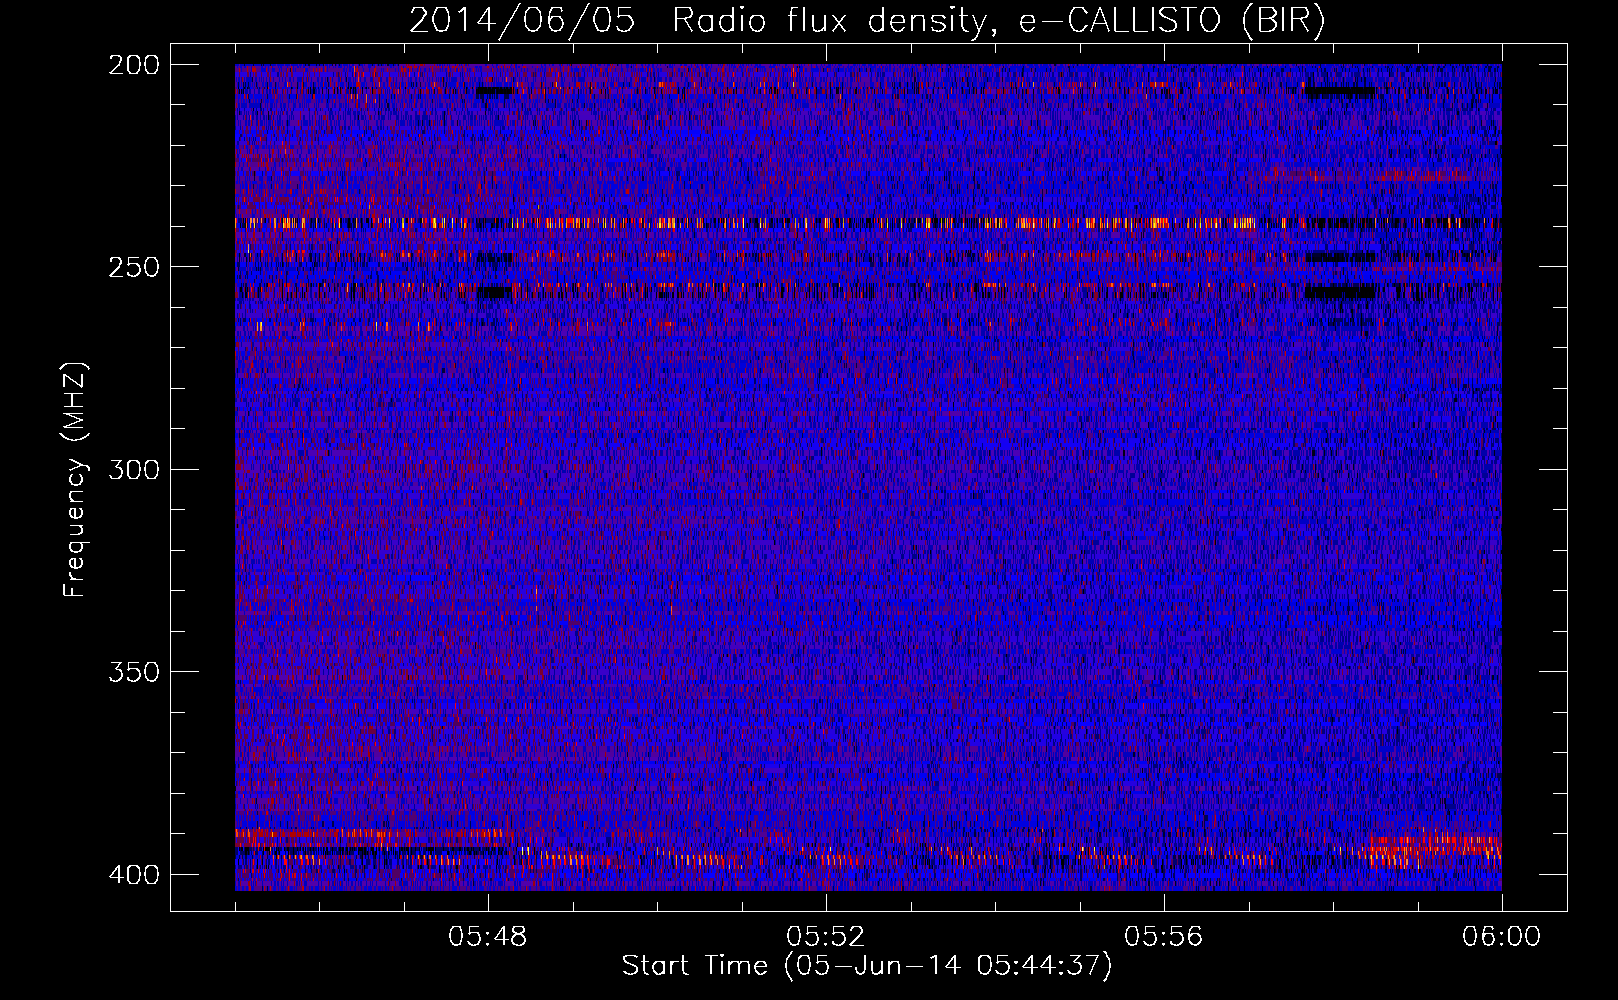Click the 300 frequency tick label
This screenshot has width=1618, height=1000.
pos(133,469)
